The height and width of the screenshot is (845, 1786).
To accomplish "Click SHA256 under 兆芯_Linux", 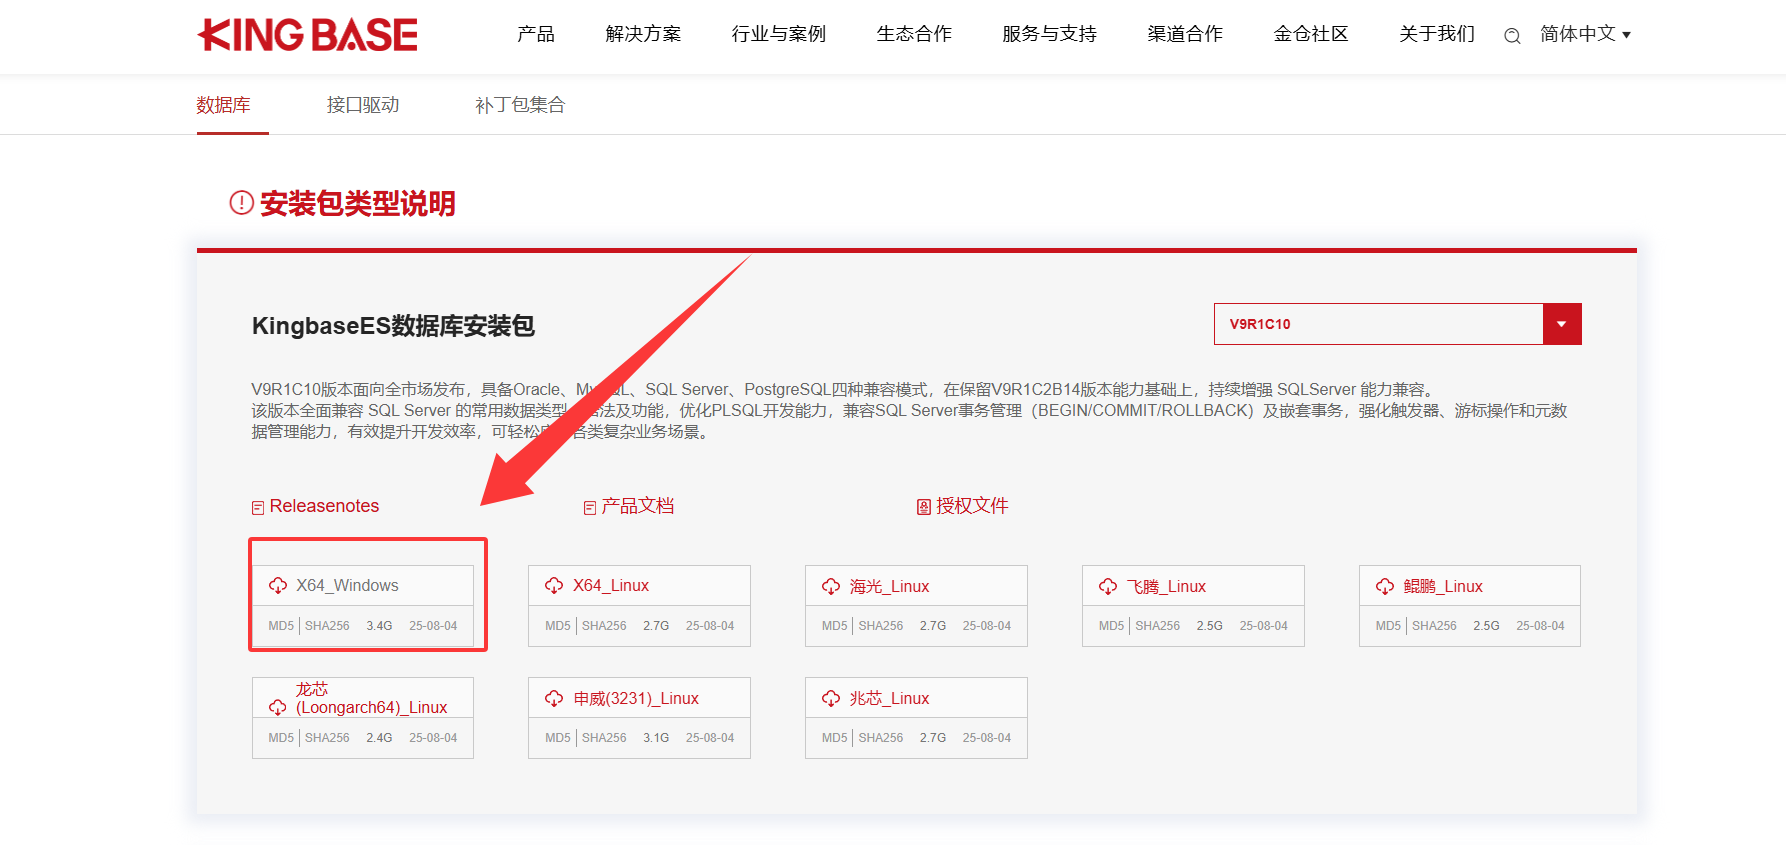I will tap(881, 738).
